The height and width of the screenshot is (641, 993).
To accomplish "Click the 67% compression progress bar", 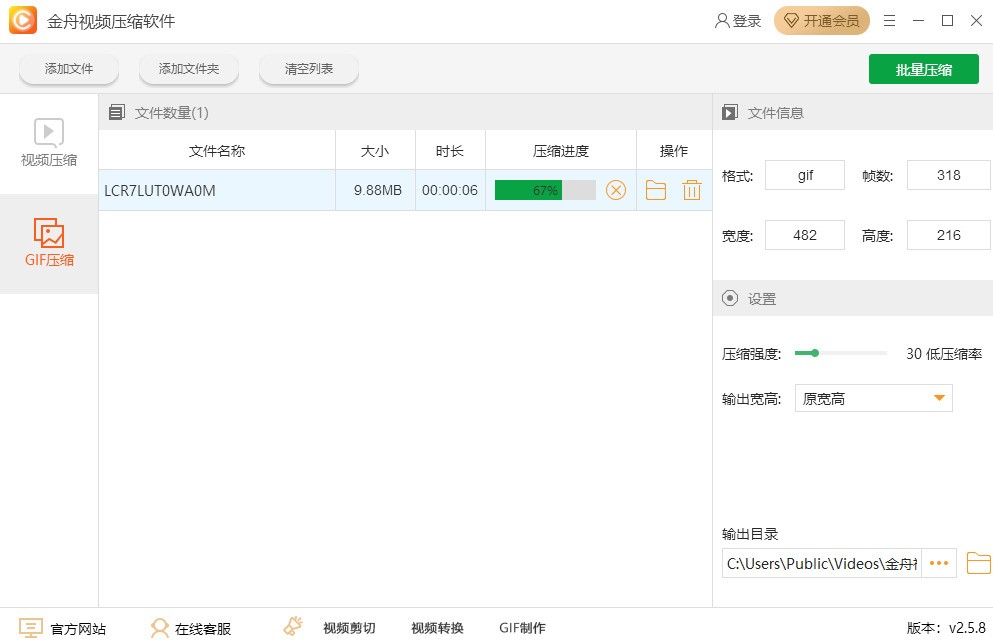I will 545,190.
